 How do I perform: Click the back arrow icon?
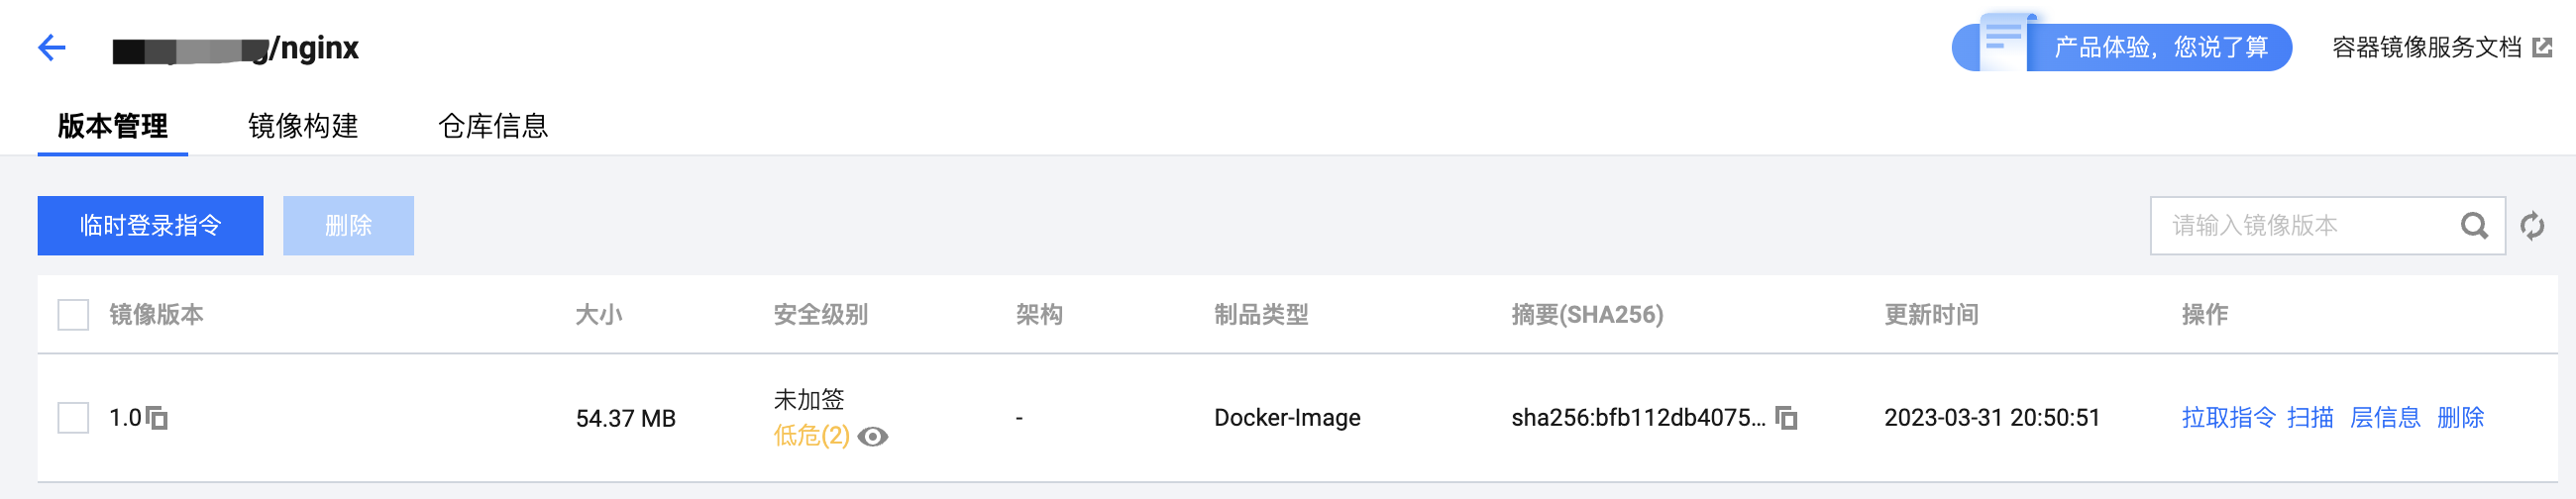pyautogui.click(x=51, y=47)
